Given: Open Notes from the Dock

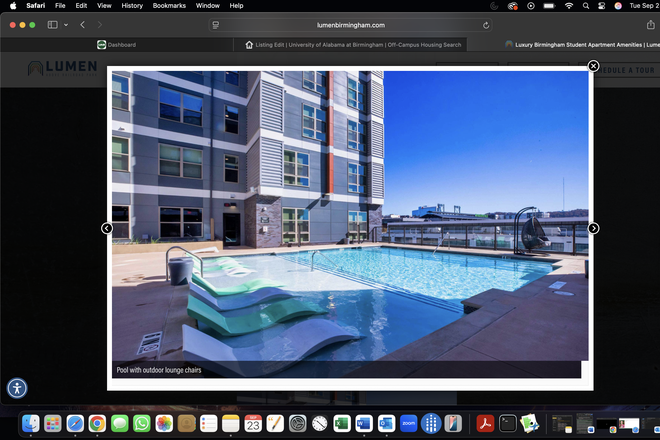Looking at the screenshot, I should pyautogui.click(x=231, y=424).
